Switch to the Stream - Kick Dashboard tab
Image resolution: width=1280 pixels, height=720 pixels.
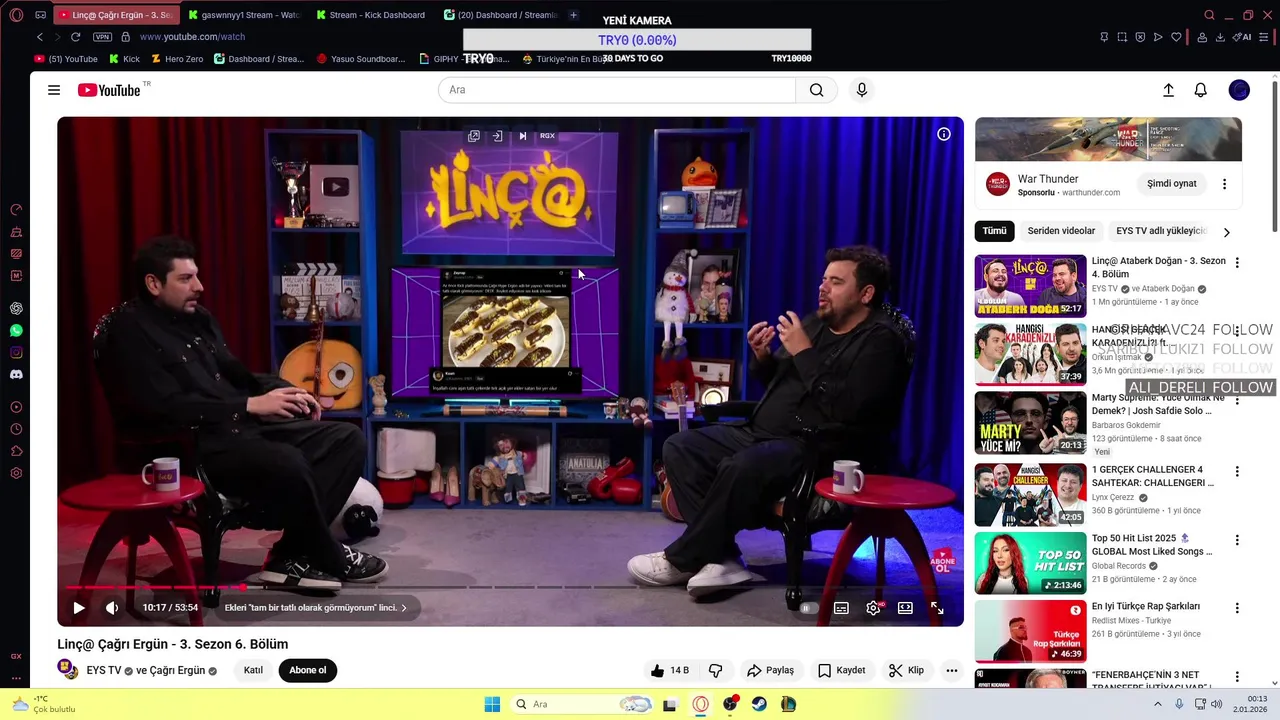point(371,15)
